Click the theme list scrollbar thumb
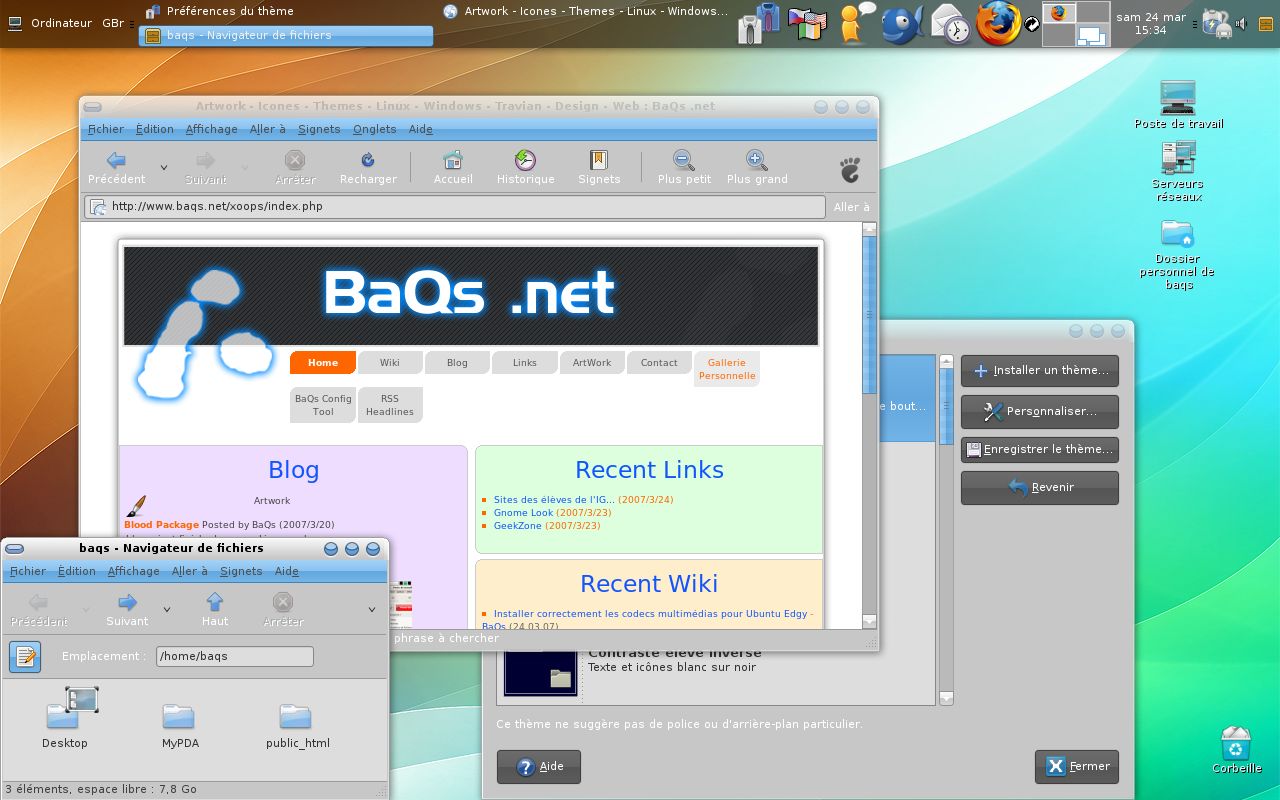 tap(946, 406)
